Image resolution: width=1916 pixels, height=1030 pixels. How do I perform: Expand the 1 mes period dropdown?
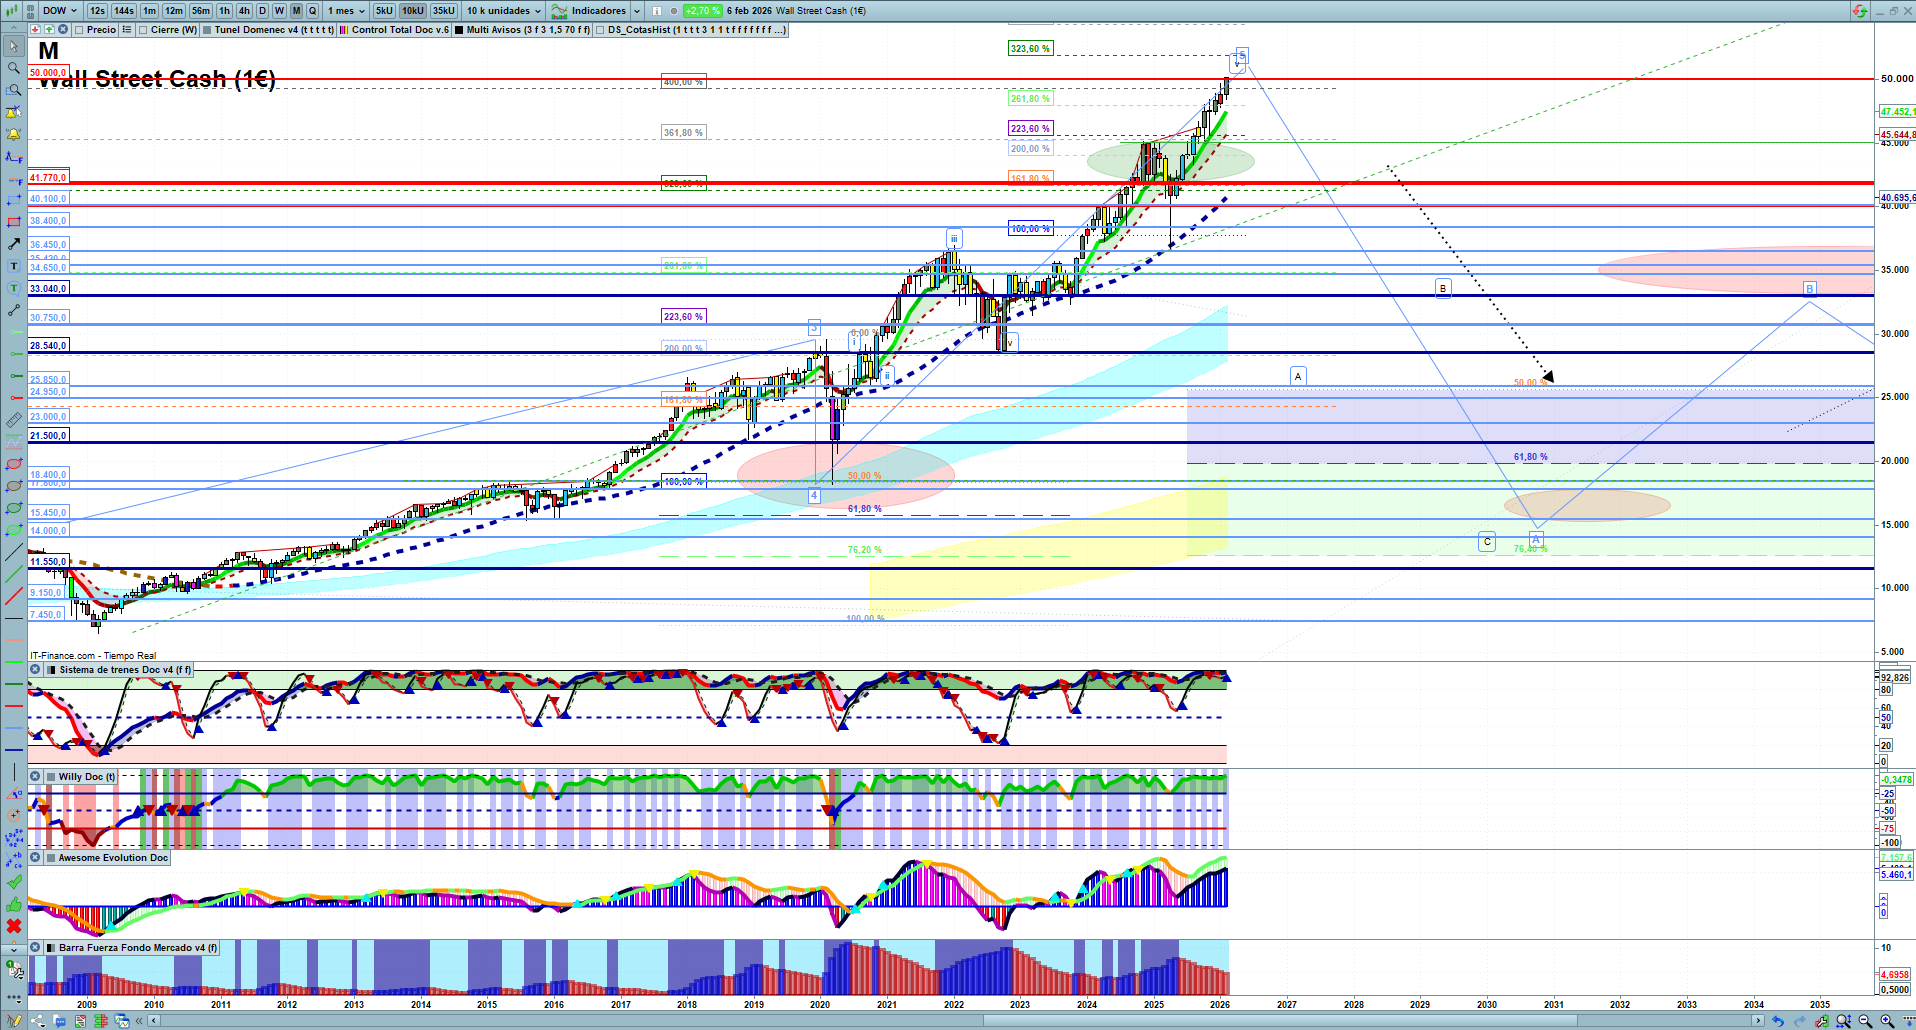346,11
